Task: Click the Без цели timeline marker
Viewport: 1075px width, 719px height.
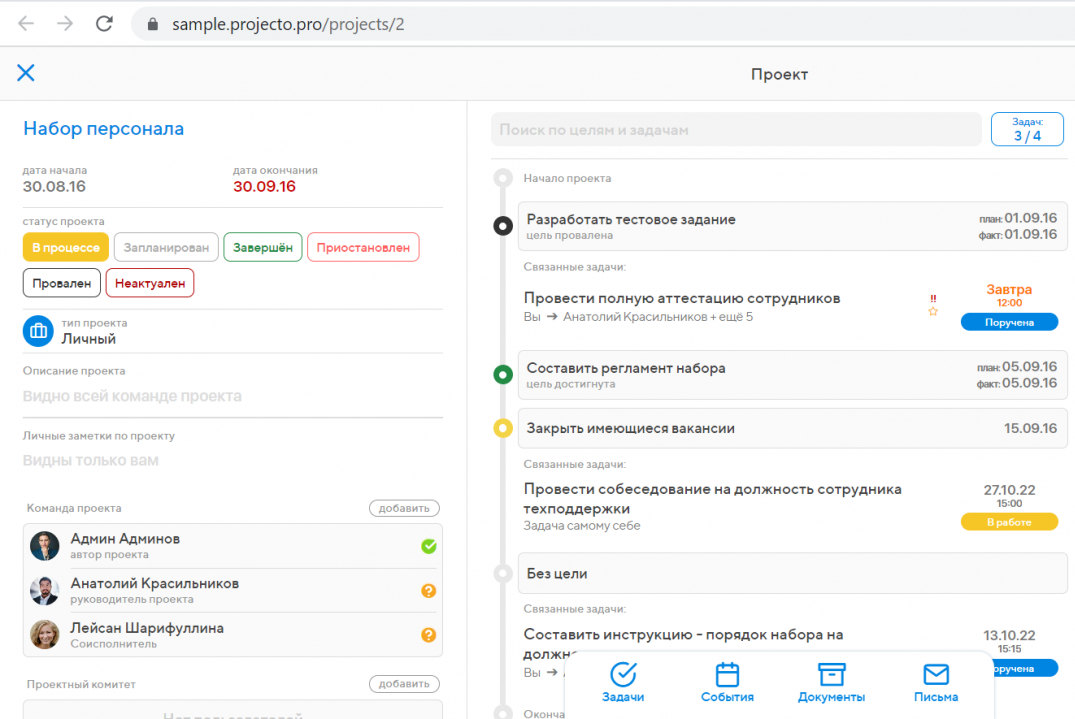Action: (503, 574)
